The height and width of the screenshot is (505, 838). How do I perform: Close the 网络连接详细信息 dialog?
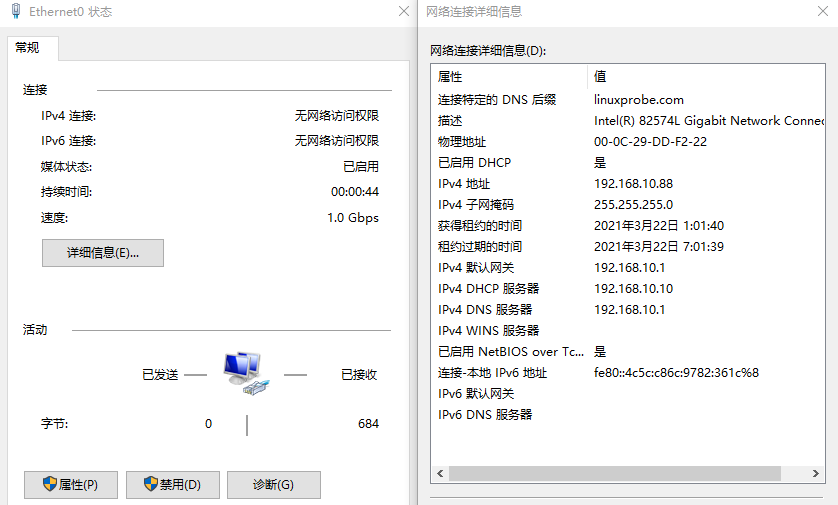[x=820, y=12]
